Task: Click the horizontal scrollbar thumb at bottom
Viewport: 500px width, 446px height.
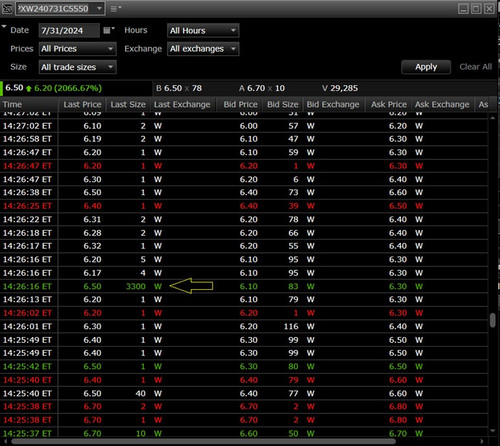Action: coord(203,442)
